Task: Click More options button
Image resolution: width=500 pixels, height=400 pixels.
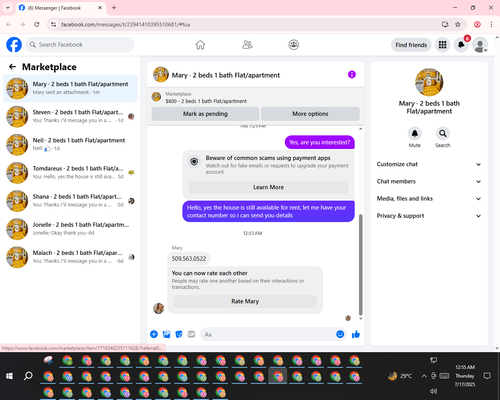Action: click(310, 114)
